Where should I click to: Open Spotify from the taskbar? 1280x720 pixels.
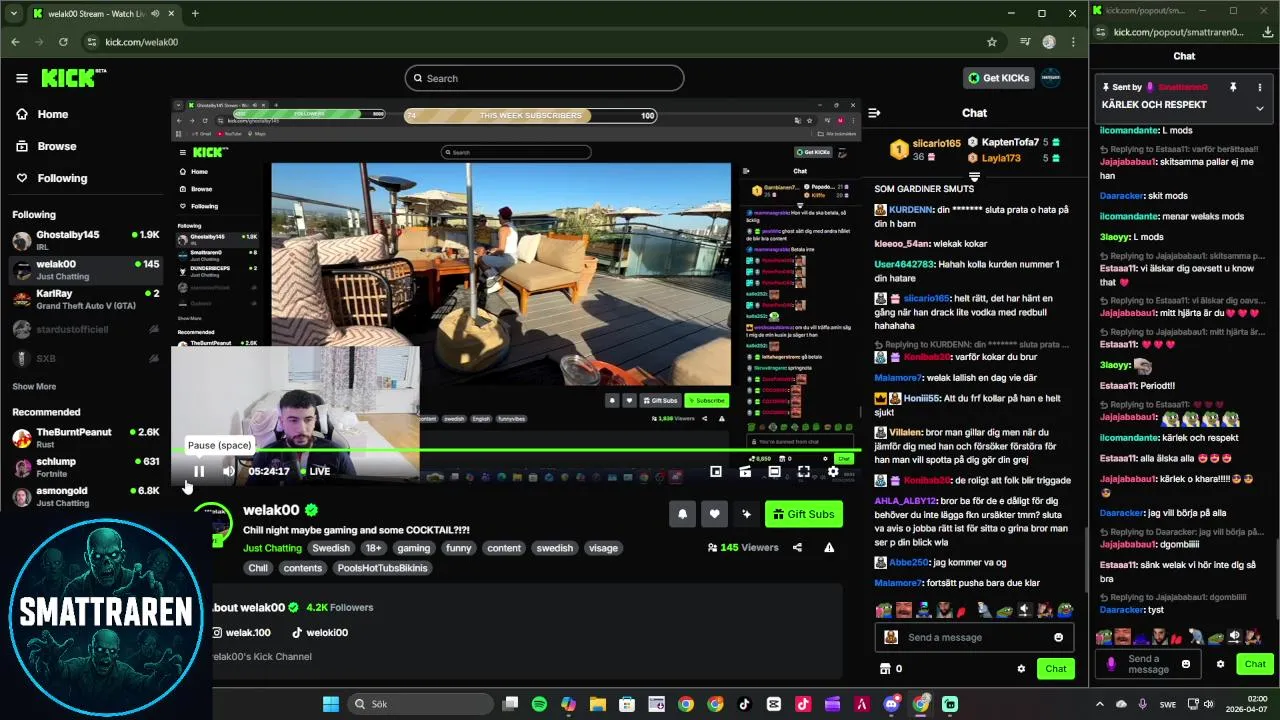539,704
